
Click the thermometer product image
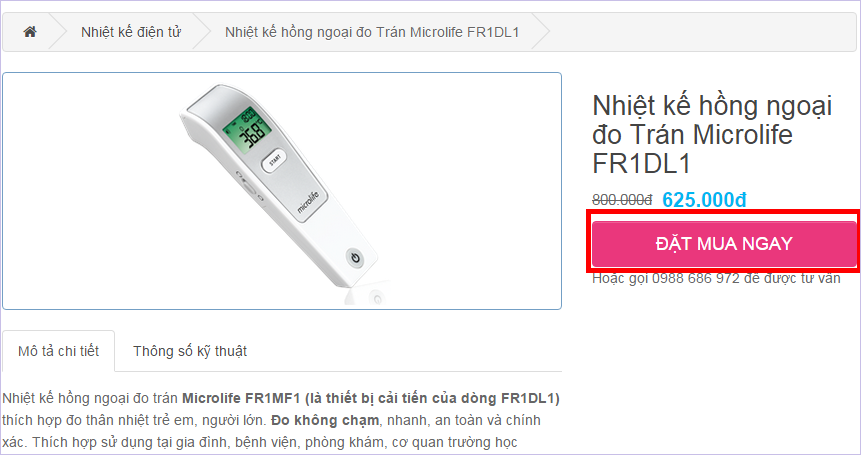(282, 190)
